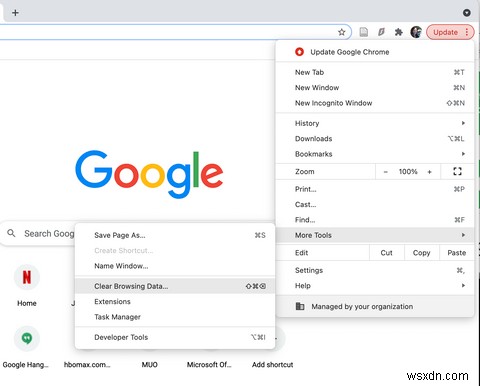Screen dimensions: 480x386
Task: Choose New Tab from menu
Action: 375,72
